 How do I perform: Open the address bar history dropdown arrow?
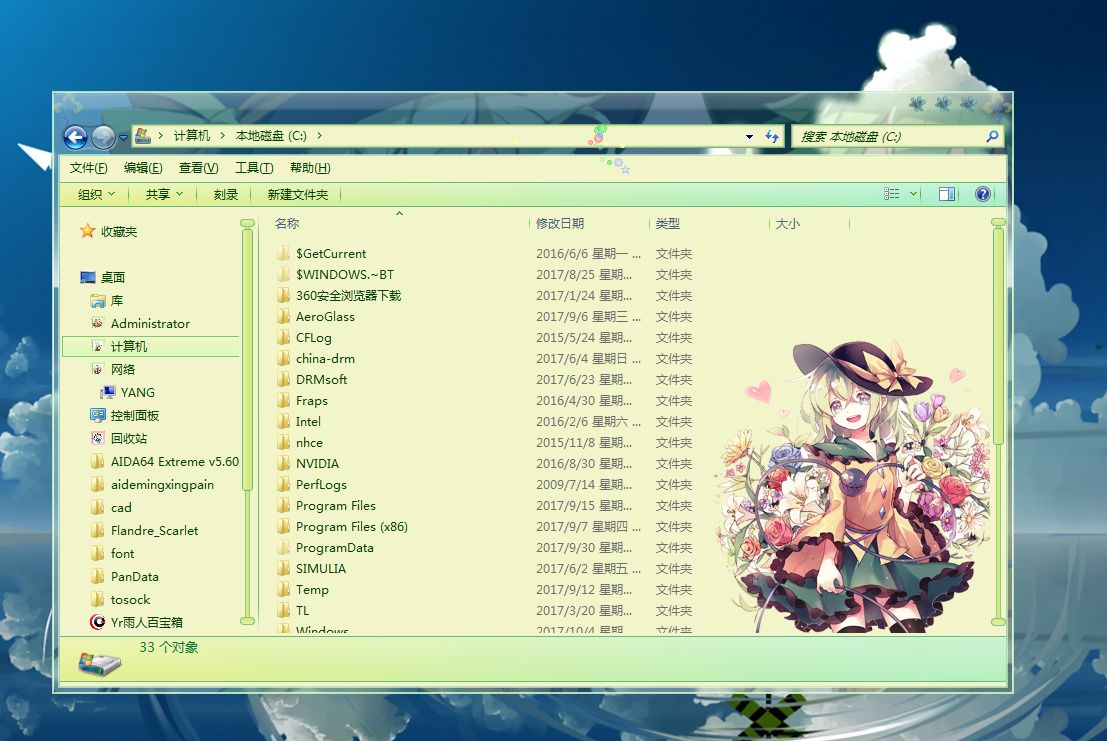749,137
